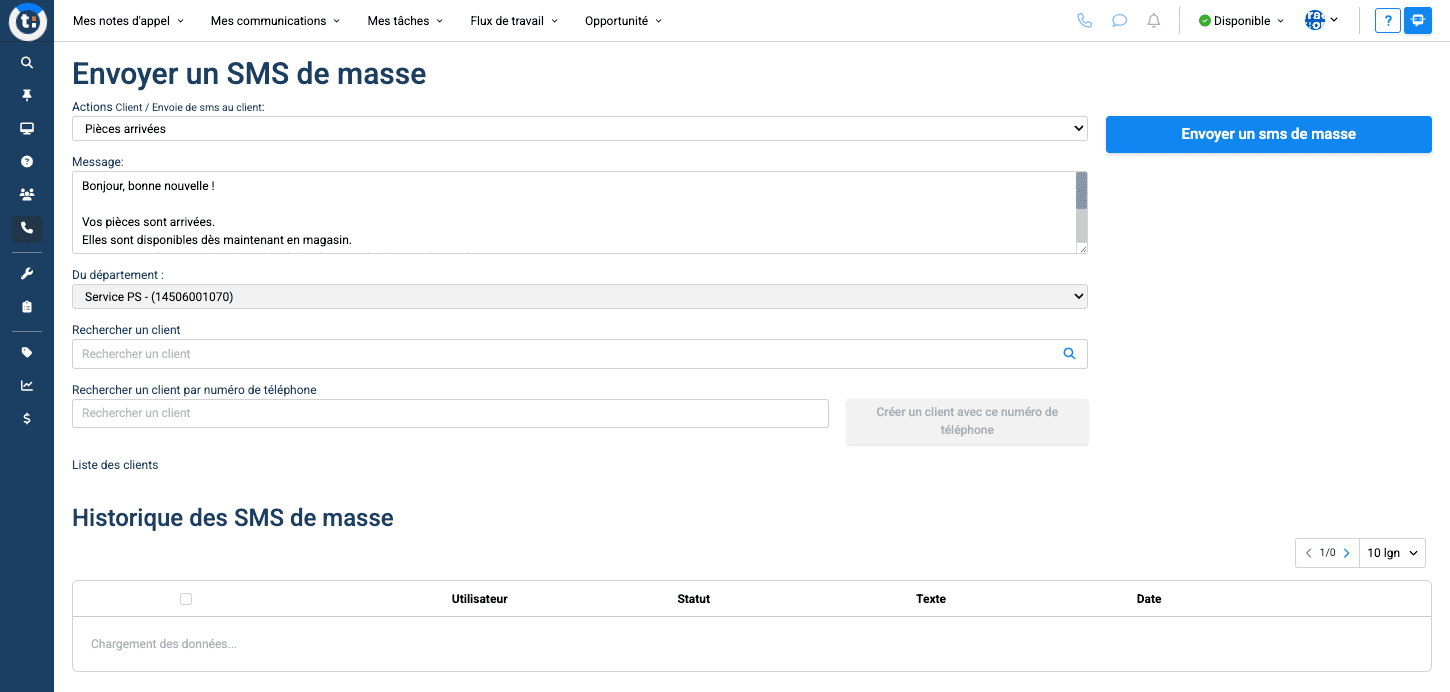
Task: Click the Texte column header
Action: pos(931,599)
